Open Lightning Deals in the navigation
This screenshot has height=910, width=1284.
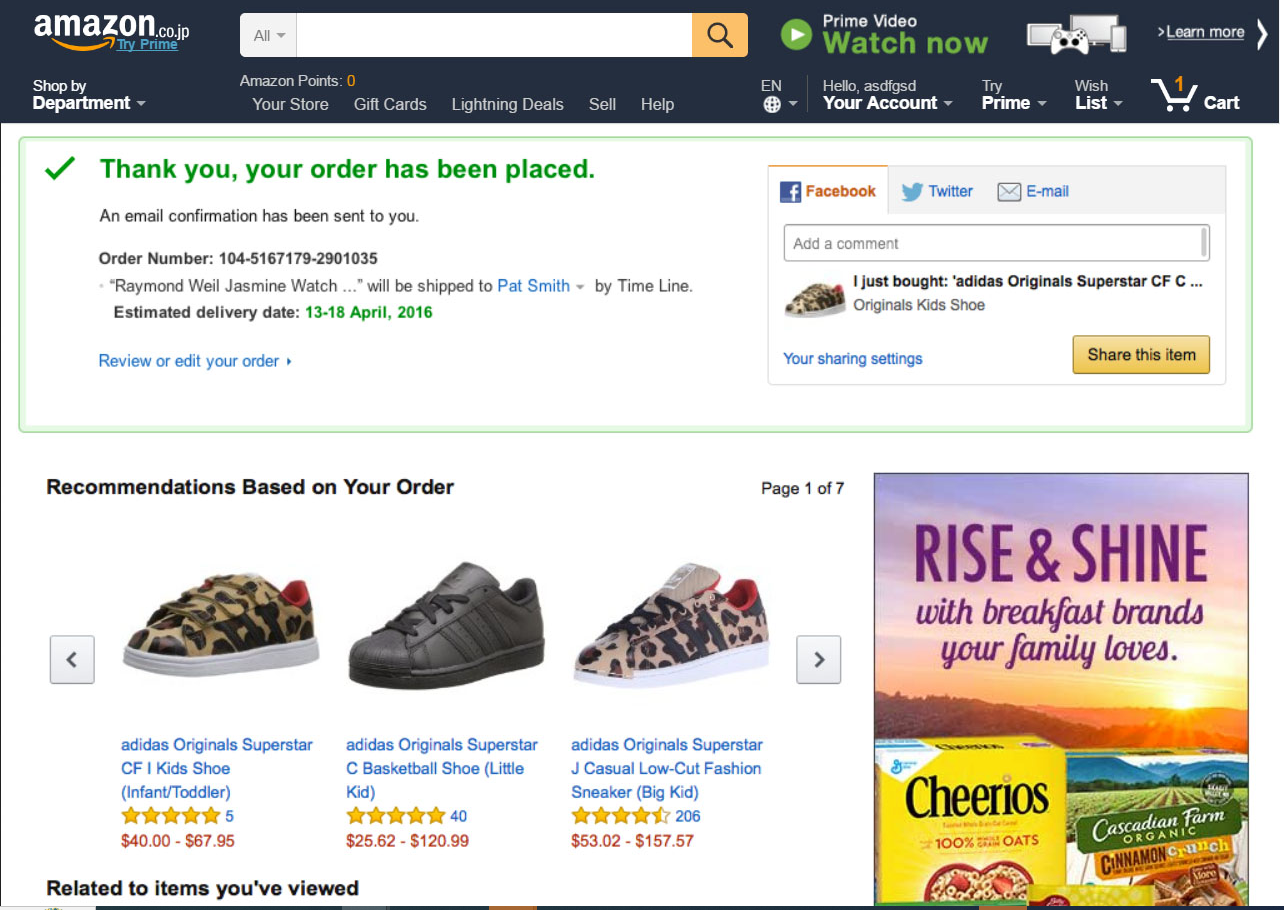tap(507, 104)
